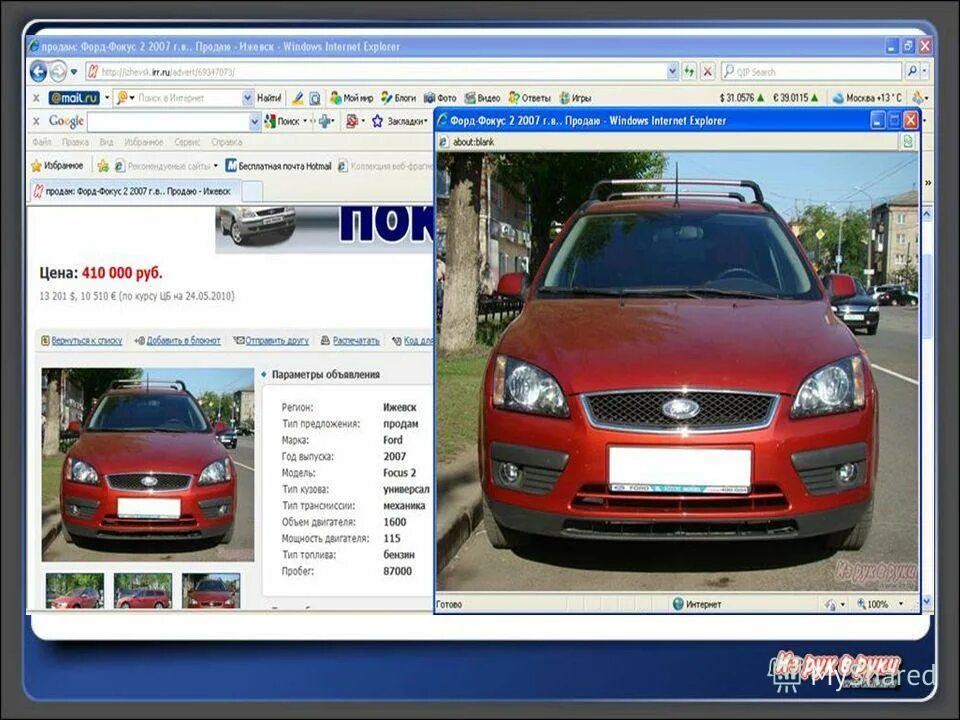This screenshot has width=960, height=720.
Task: Click the Google toolbar search field
Action: tap(168, 122)
